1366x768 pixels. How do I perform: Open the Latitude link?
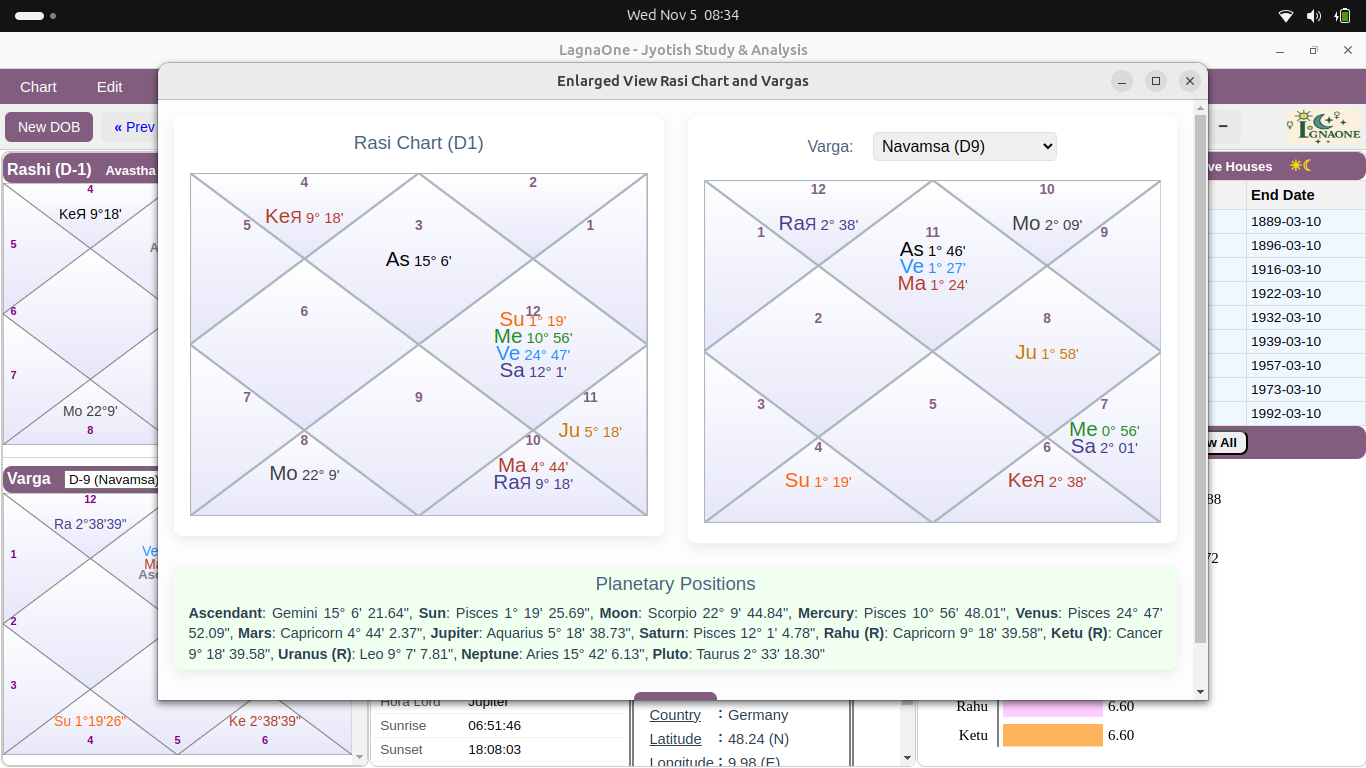[675, 739]
